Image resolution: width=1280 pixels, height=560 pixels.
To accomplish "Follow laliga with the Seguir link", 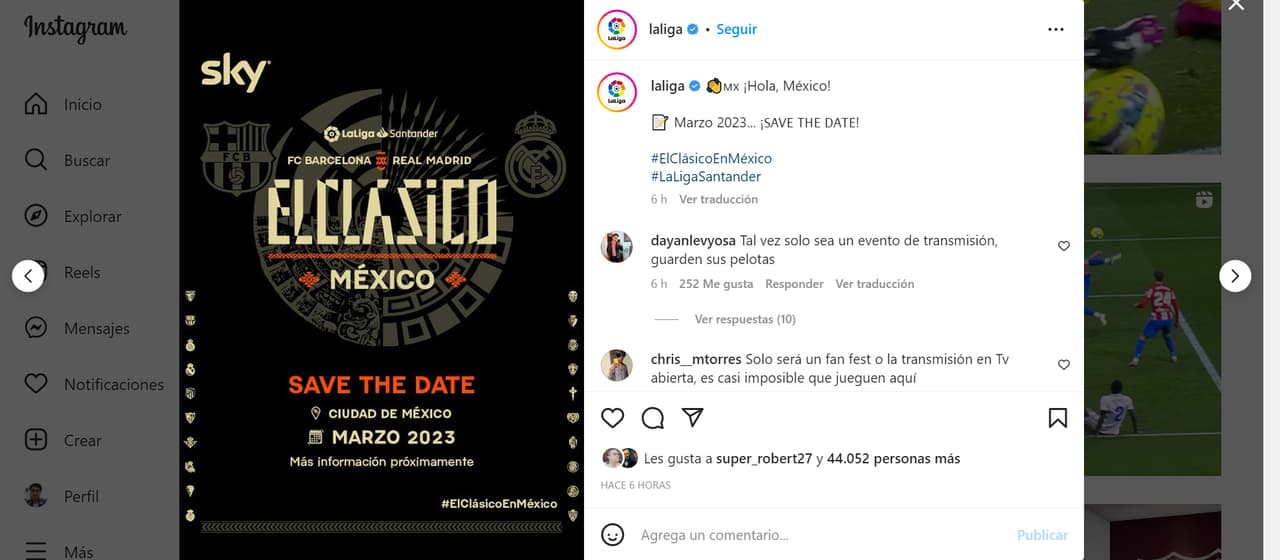I will (736, 29).
